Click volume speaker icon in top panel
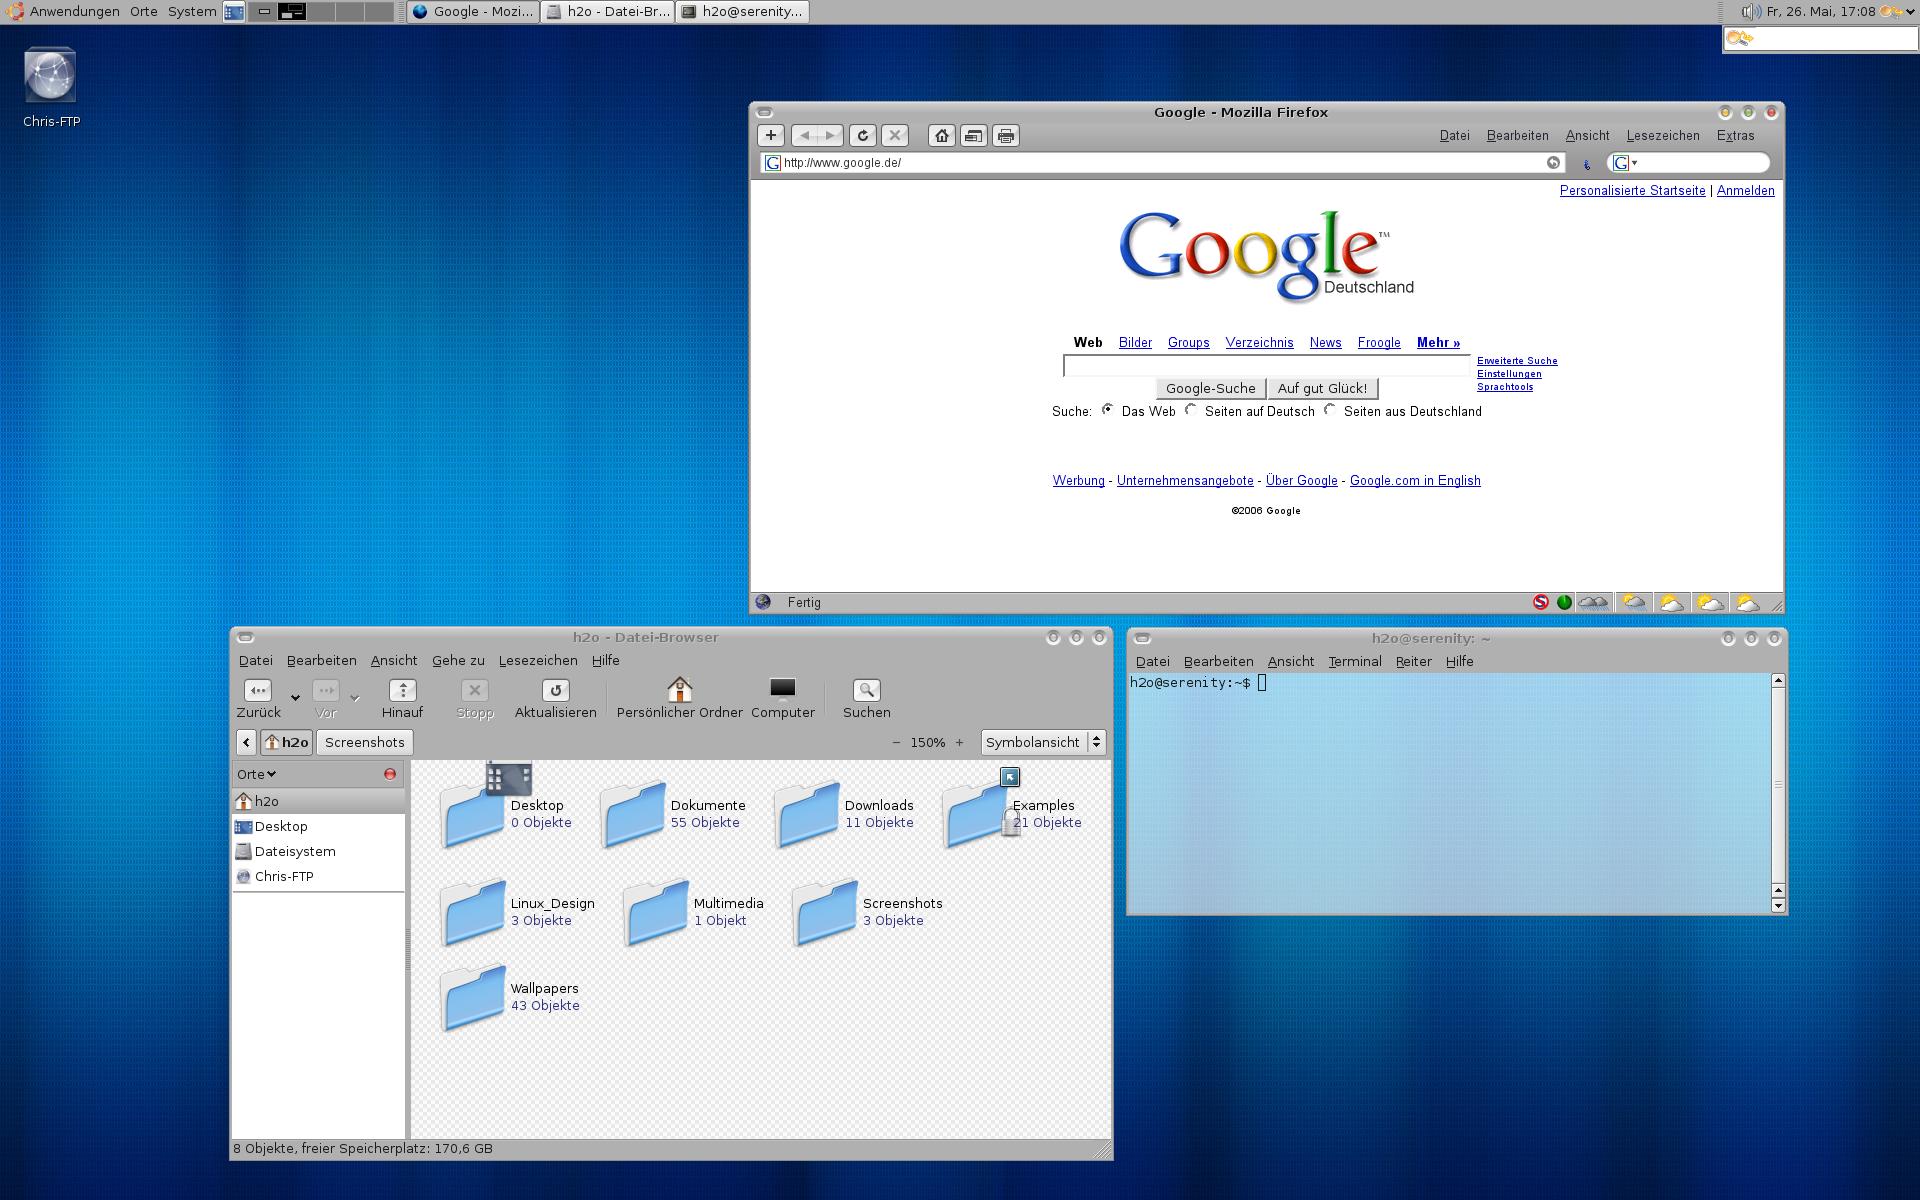1920x1200 pixels. click(1750, 12)
